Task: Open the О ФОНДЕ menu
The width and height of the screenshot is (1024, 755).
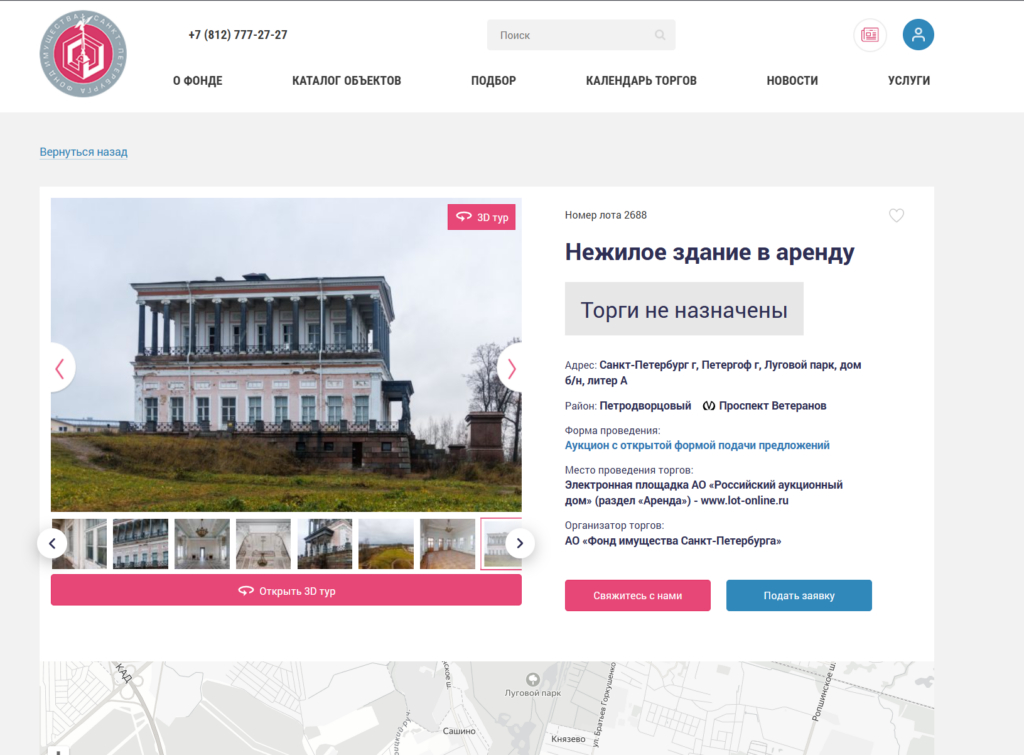Action: (x=198, y=80)
